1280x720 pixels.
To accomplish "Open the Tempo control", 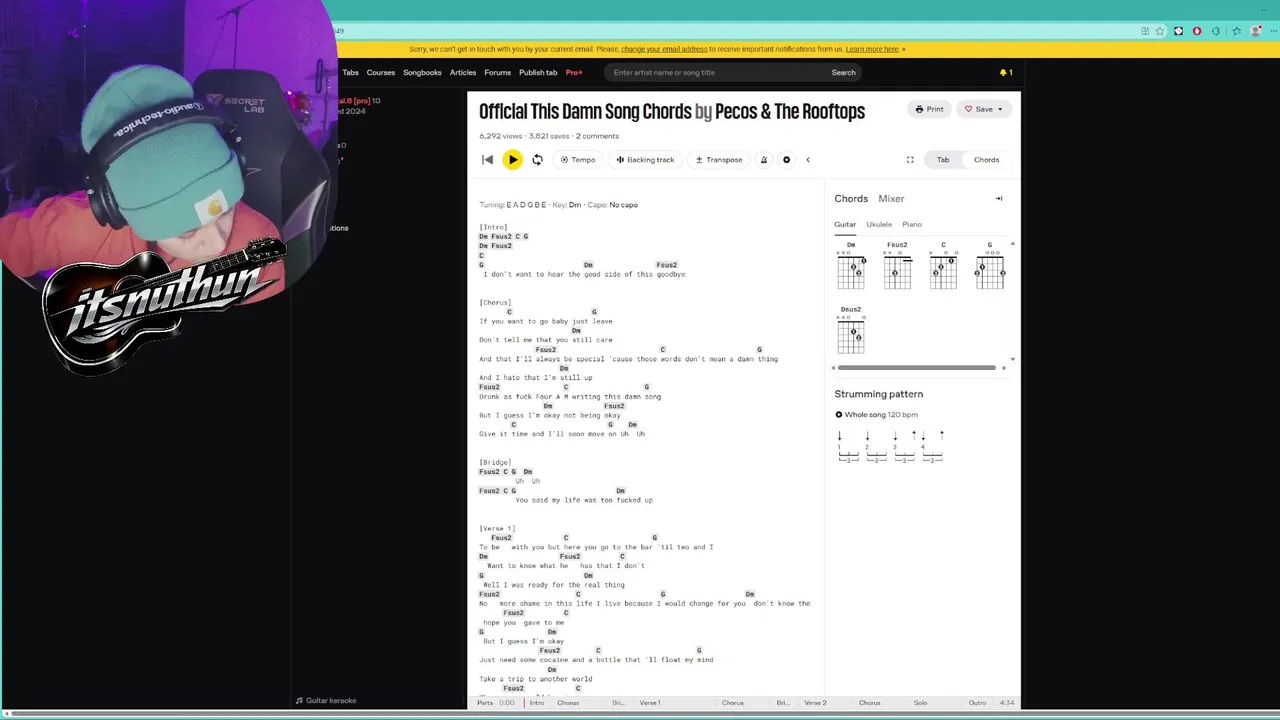I will [x=578, y=160].
